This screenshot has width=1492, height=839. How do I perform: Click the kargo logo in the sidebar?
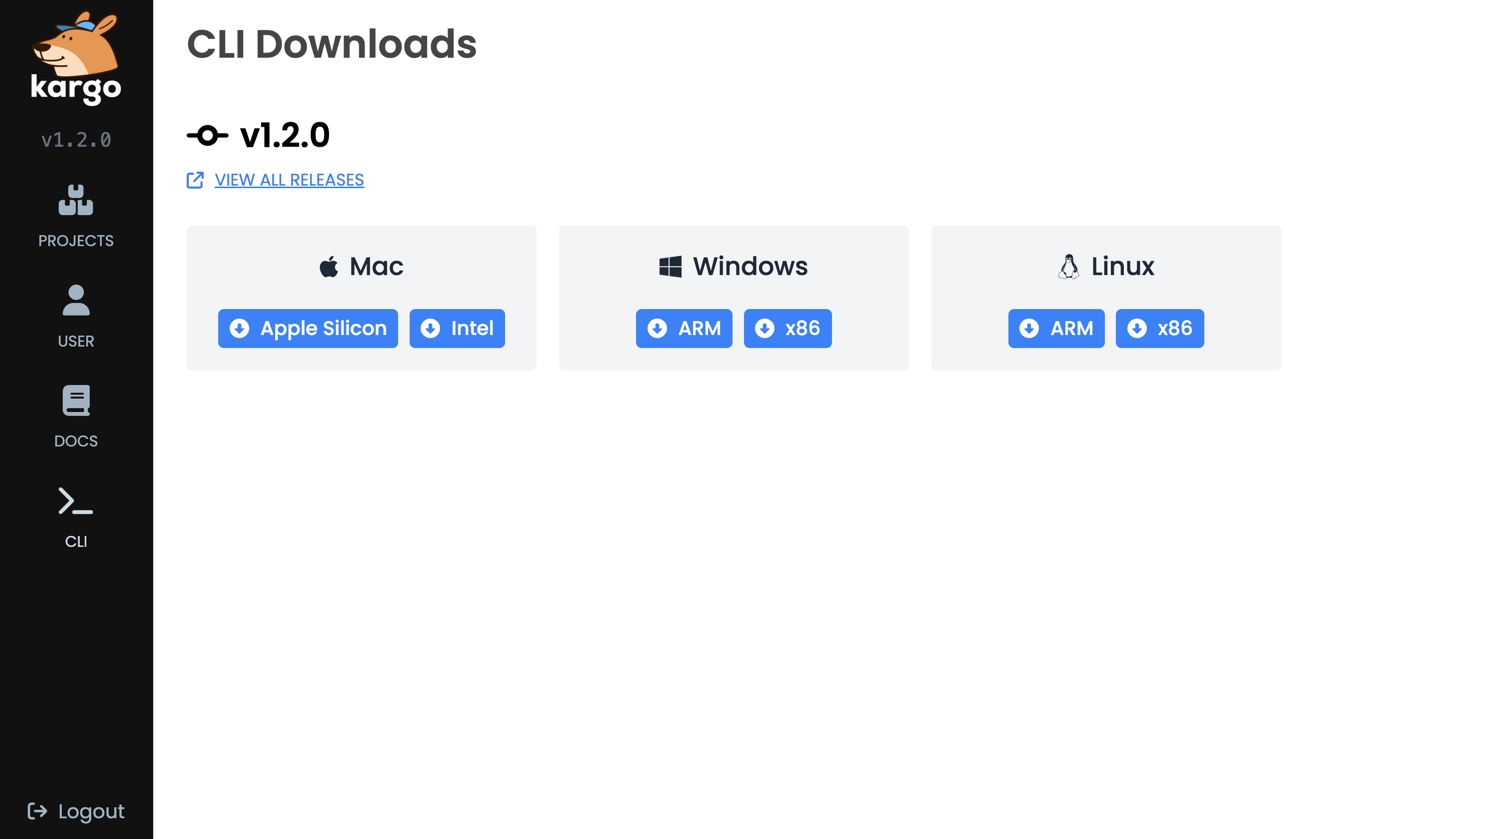click(75, 57)
